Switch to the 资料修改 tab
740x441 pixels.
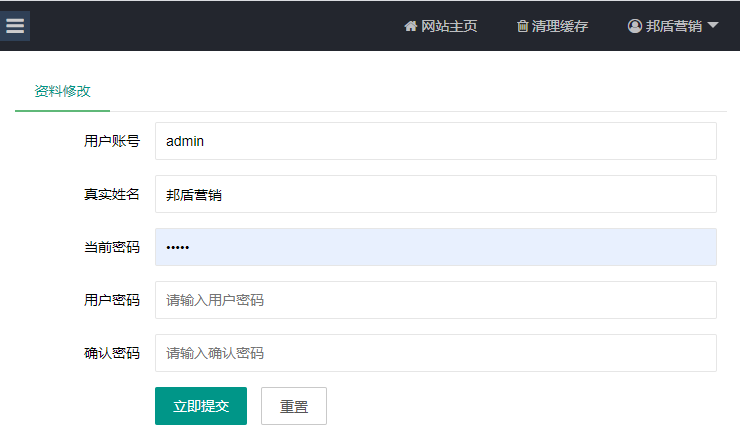pyautogui.click(x=62, y=91)
